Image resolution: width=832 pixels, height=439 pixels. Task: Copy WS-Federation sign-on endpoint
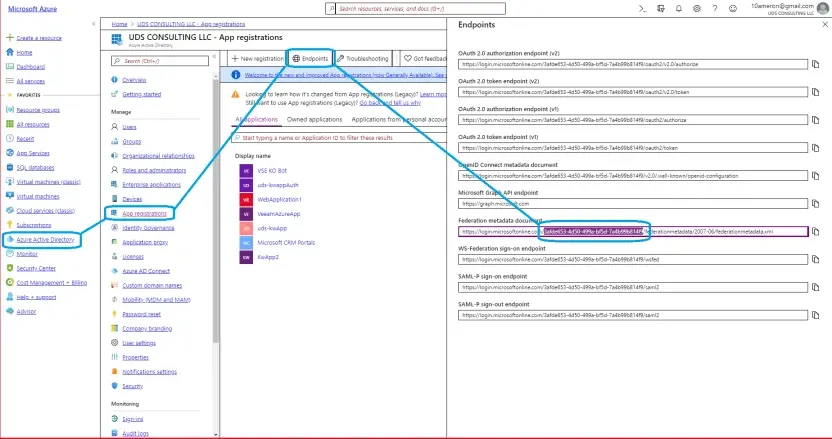[816, 259]
